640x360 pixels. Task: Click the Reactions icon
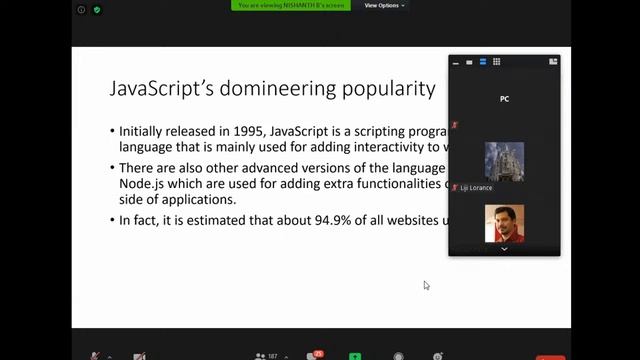click(438, 356)
